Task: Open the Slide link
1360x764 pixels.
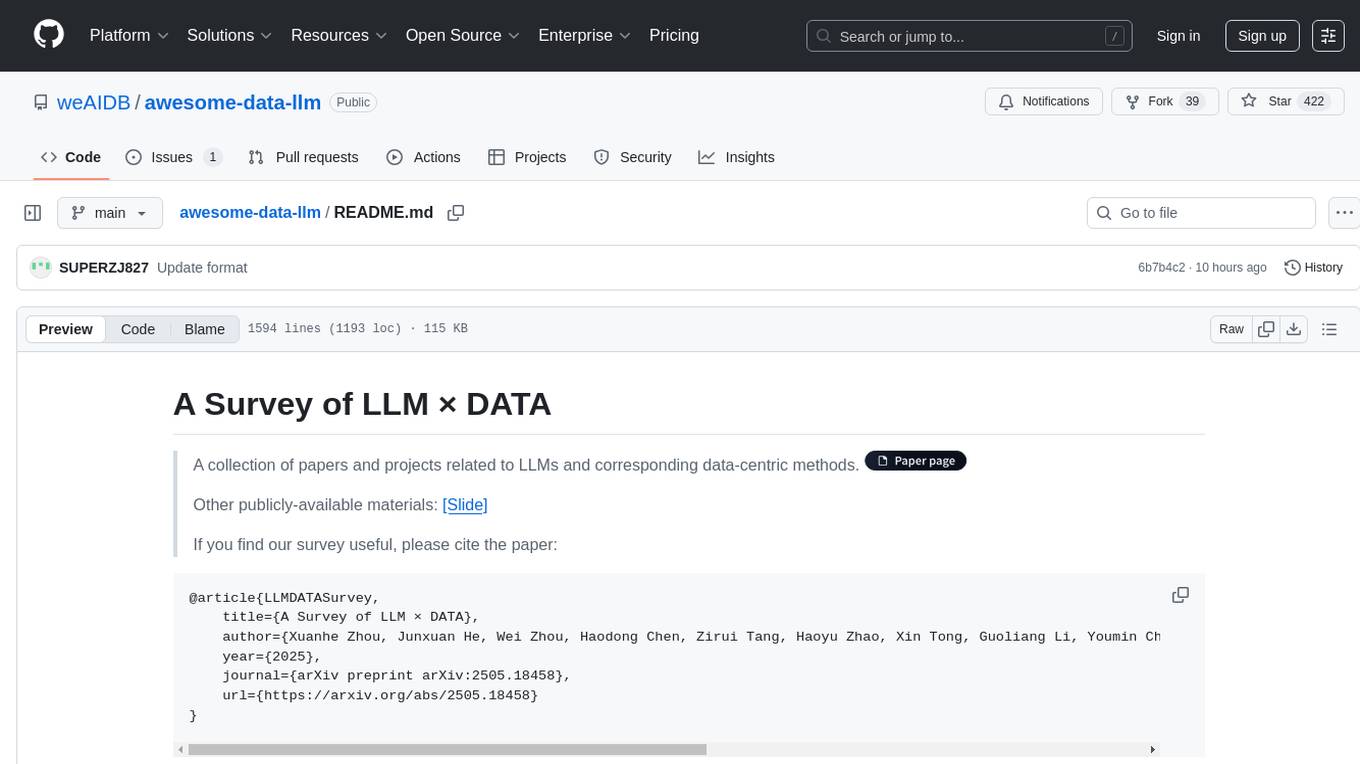Action: point(465,505)
